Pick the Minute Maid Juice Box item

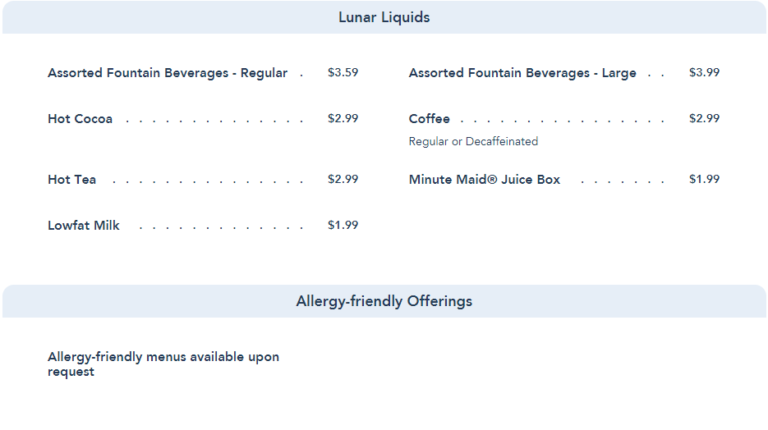(x=484, y=180)
